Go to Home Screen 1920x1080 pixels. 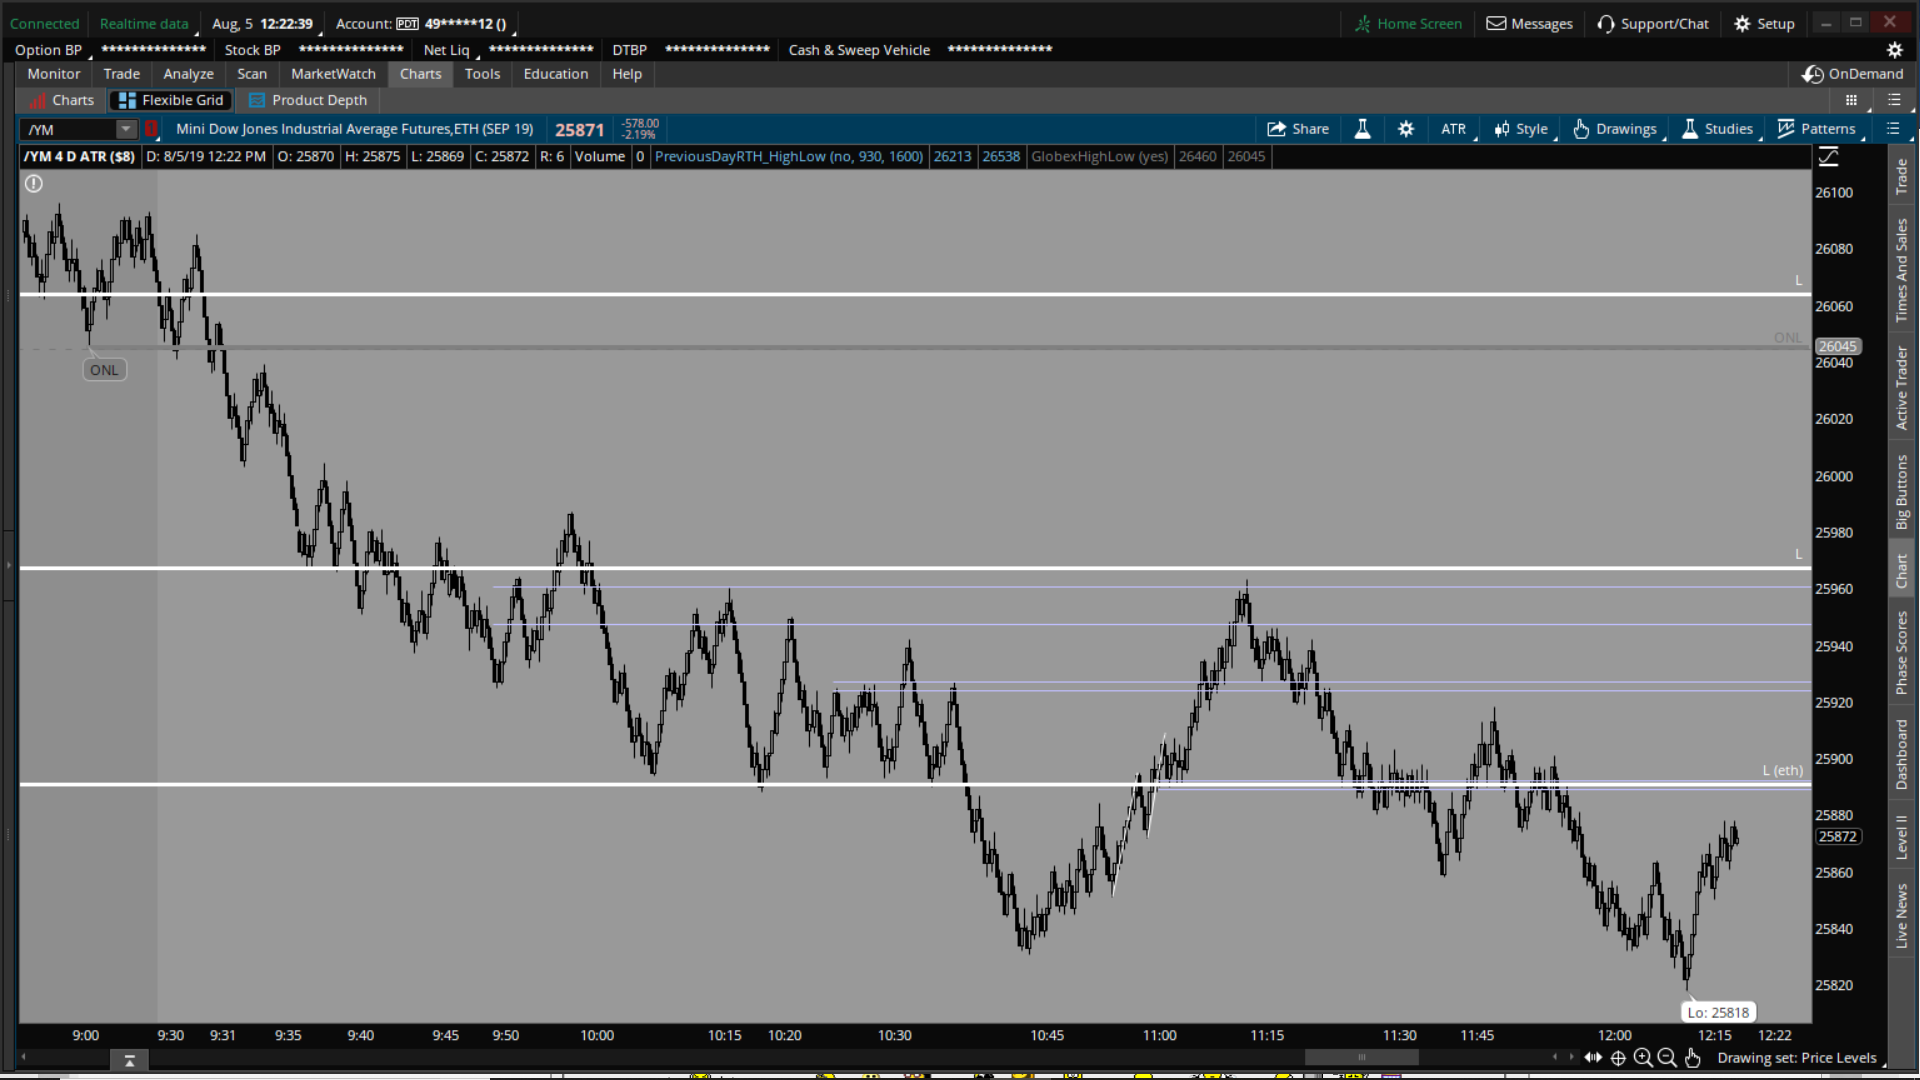tap(1408, 24)
